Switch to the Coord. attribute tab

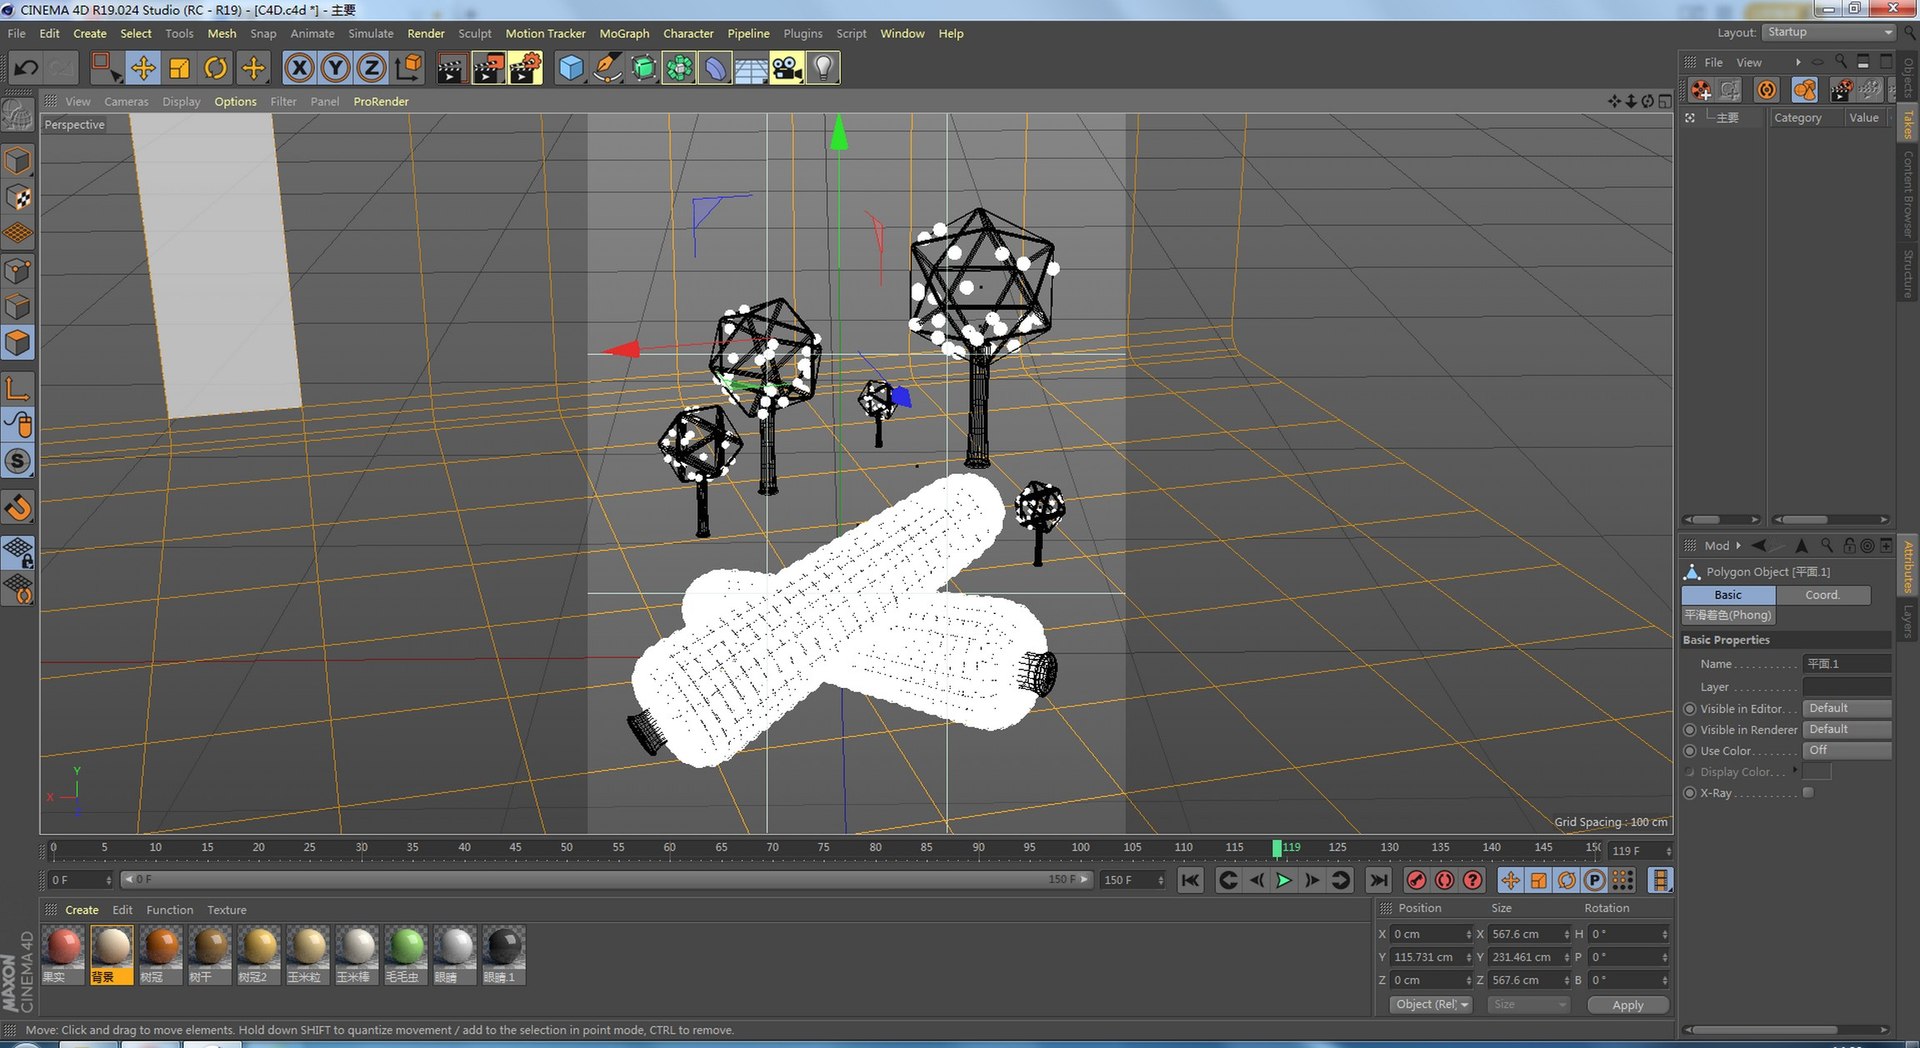pyautogui.click(x=1822, y=595)
